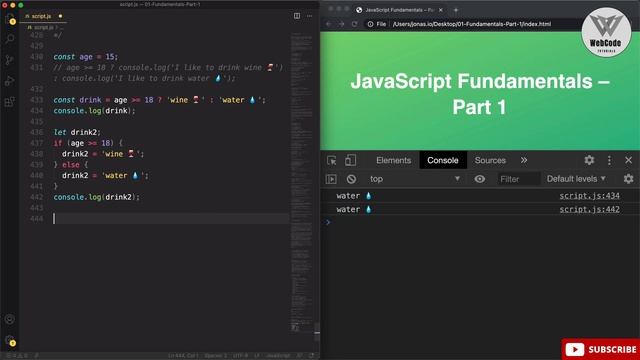Show the console sidebar
640x360 pixels.
click(331, 179)
